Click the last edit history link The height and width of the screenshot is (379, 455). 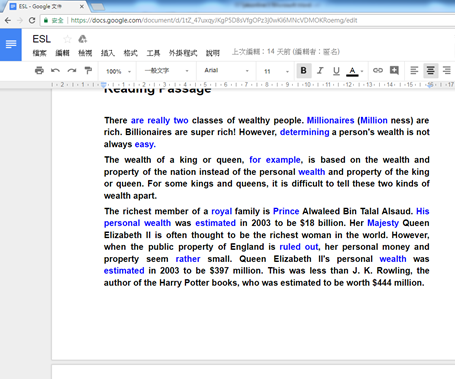[x=286, y=52]
